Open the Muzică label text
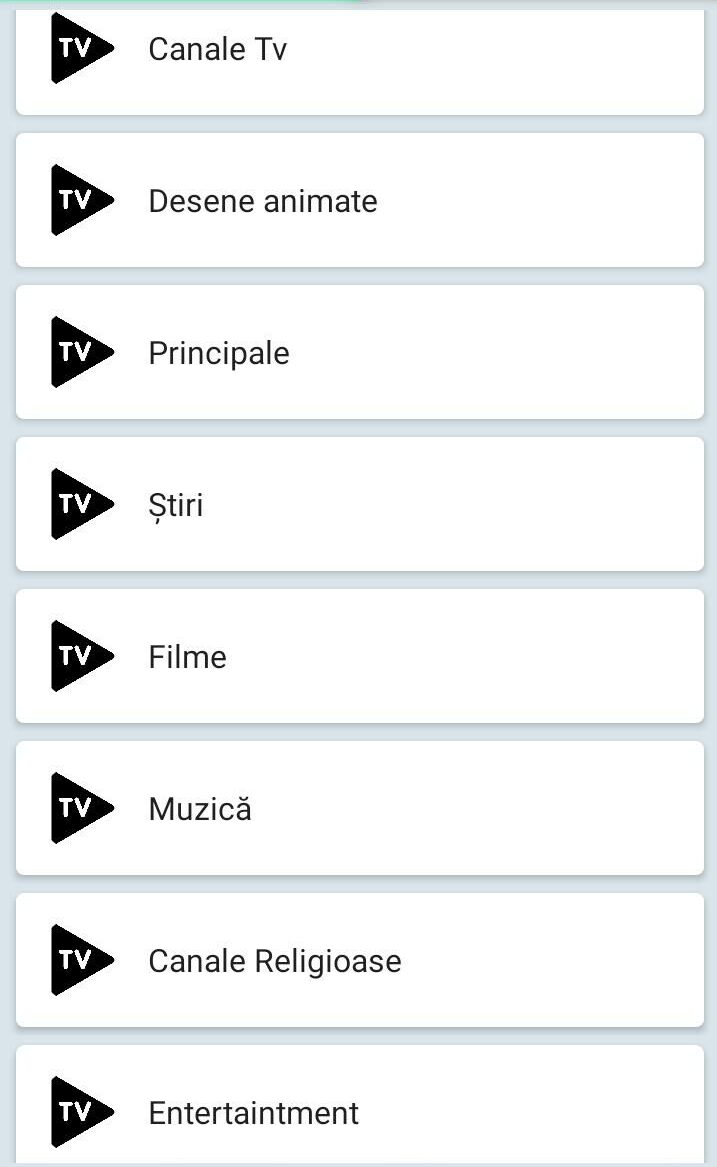This screenshot has height=1167, width=717. (199, 809)
